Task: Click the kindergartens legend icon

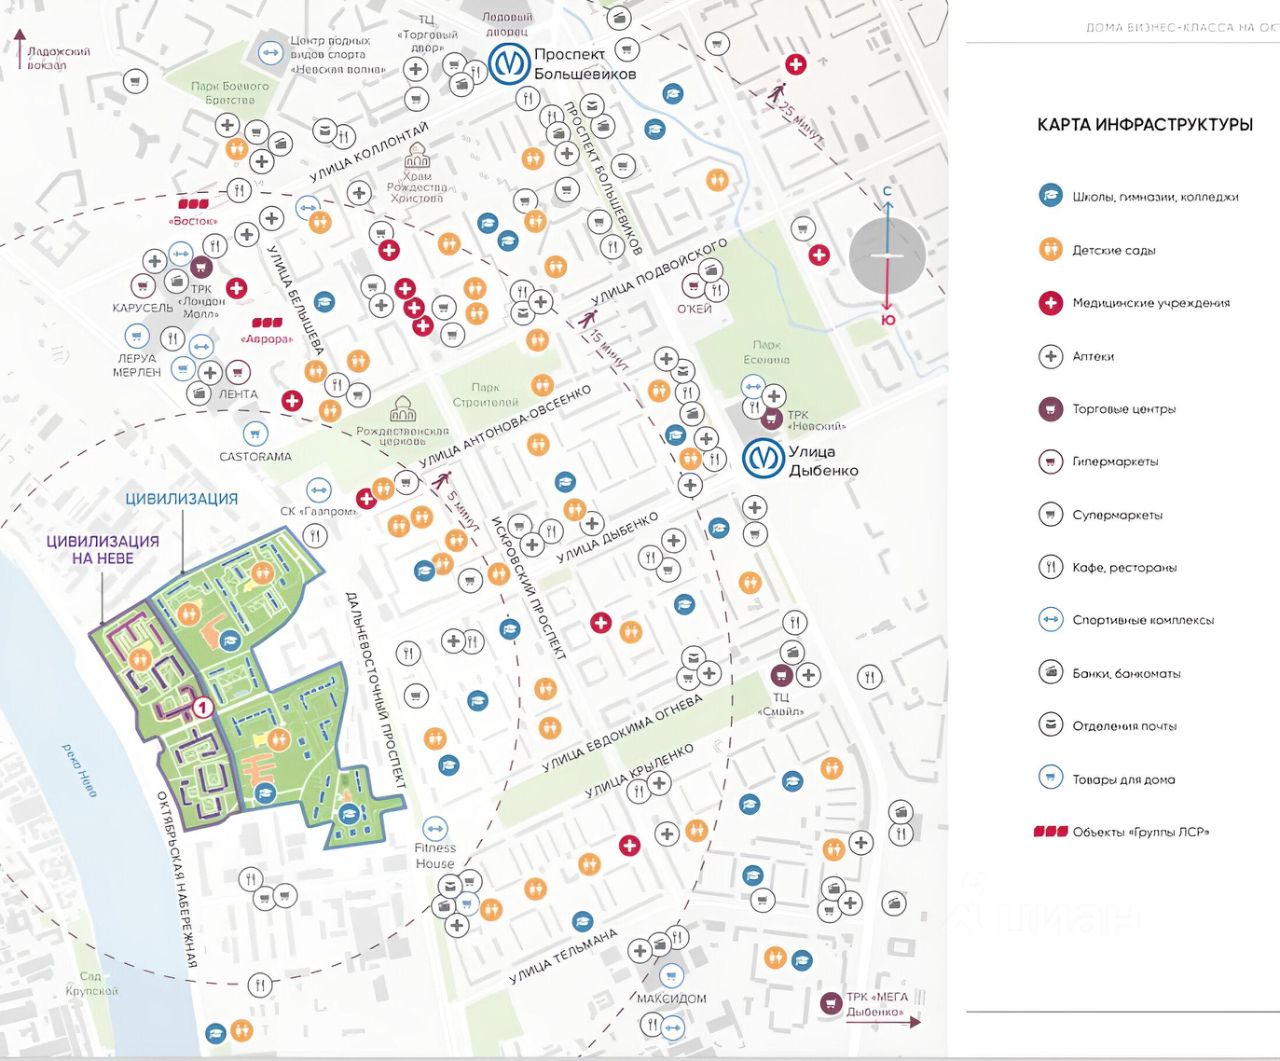Action: [x=1050, y=249]
